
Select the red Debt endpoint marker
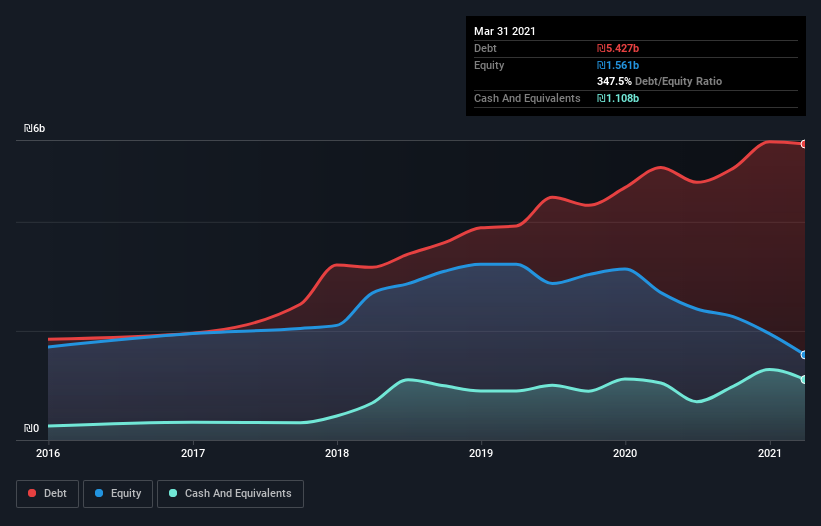point(804,144)
